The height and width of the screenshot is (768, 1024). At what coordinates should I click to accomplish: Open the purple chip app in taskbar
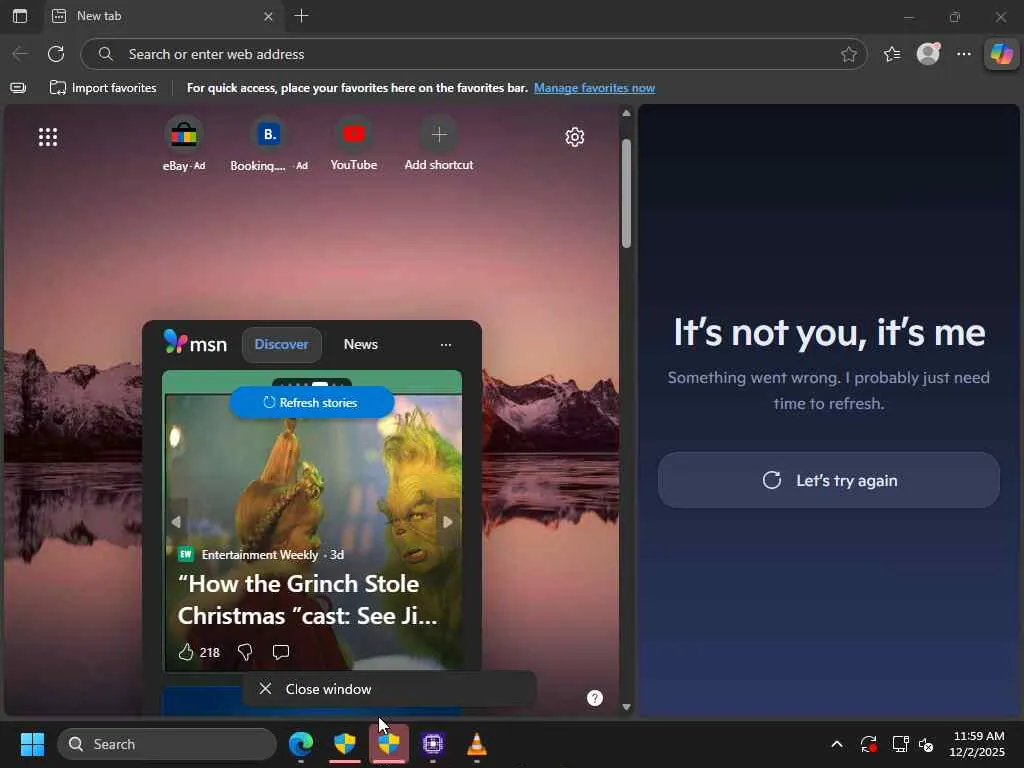pyautogui.click(x=433, y=744)
